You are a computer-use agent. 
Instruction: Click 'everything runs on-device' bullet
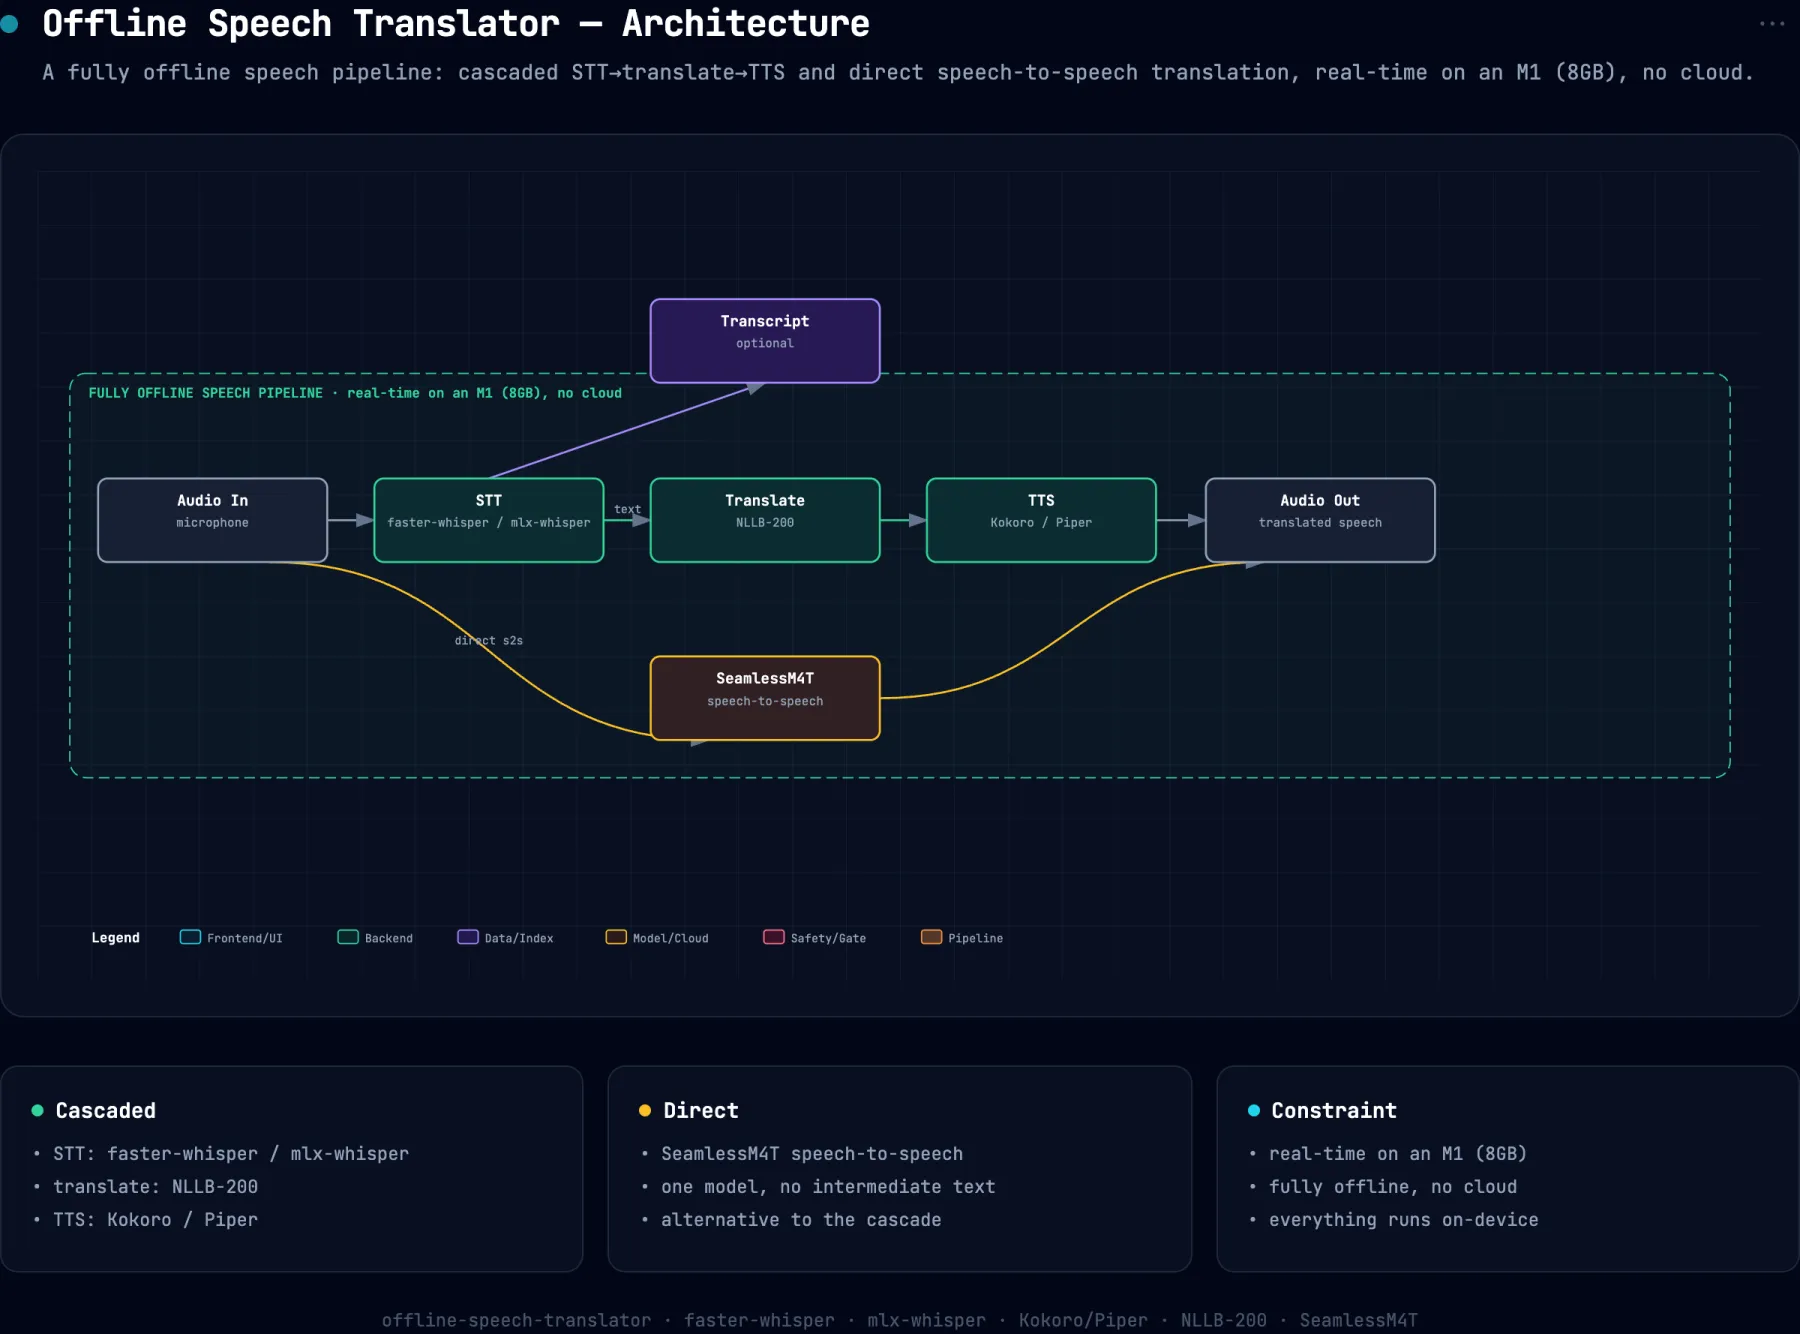1404,1219
